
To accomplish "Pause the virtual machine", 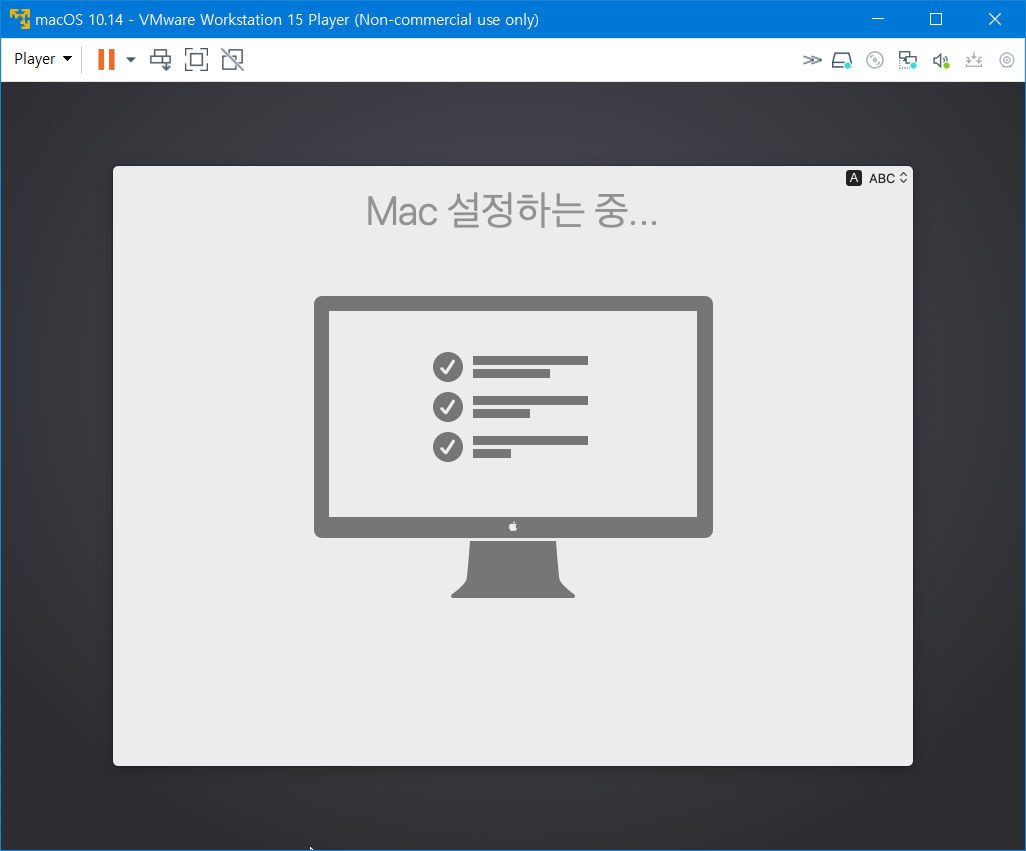I will point(106,60).
